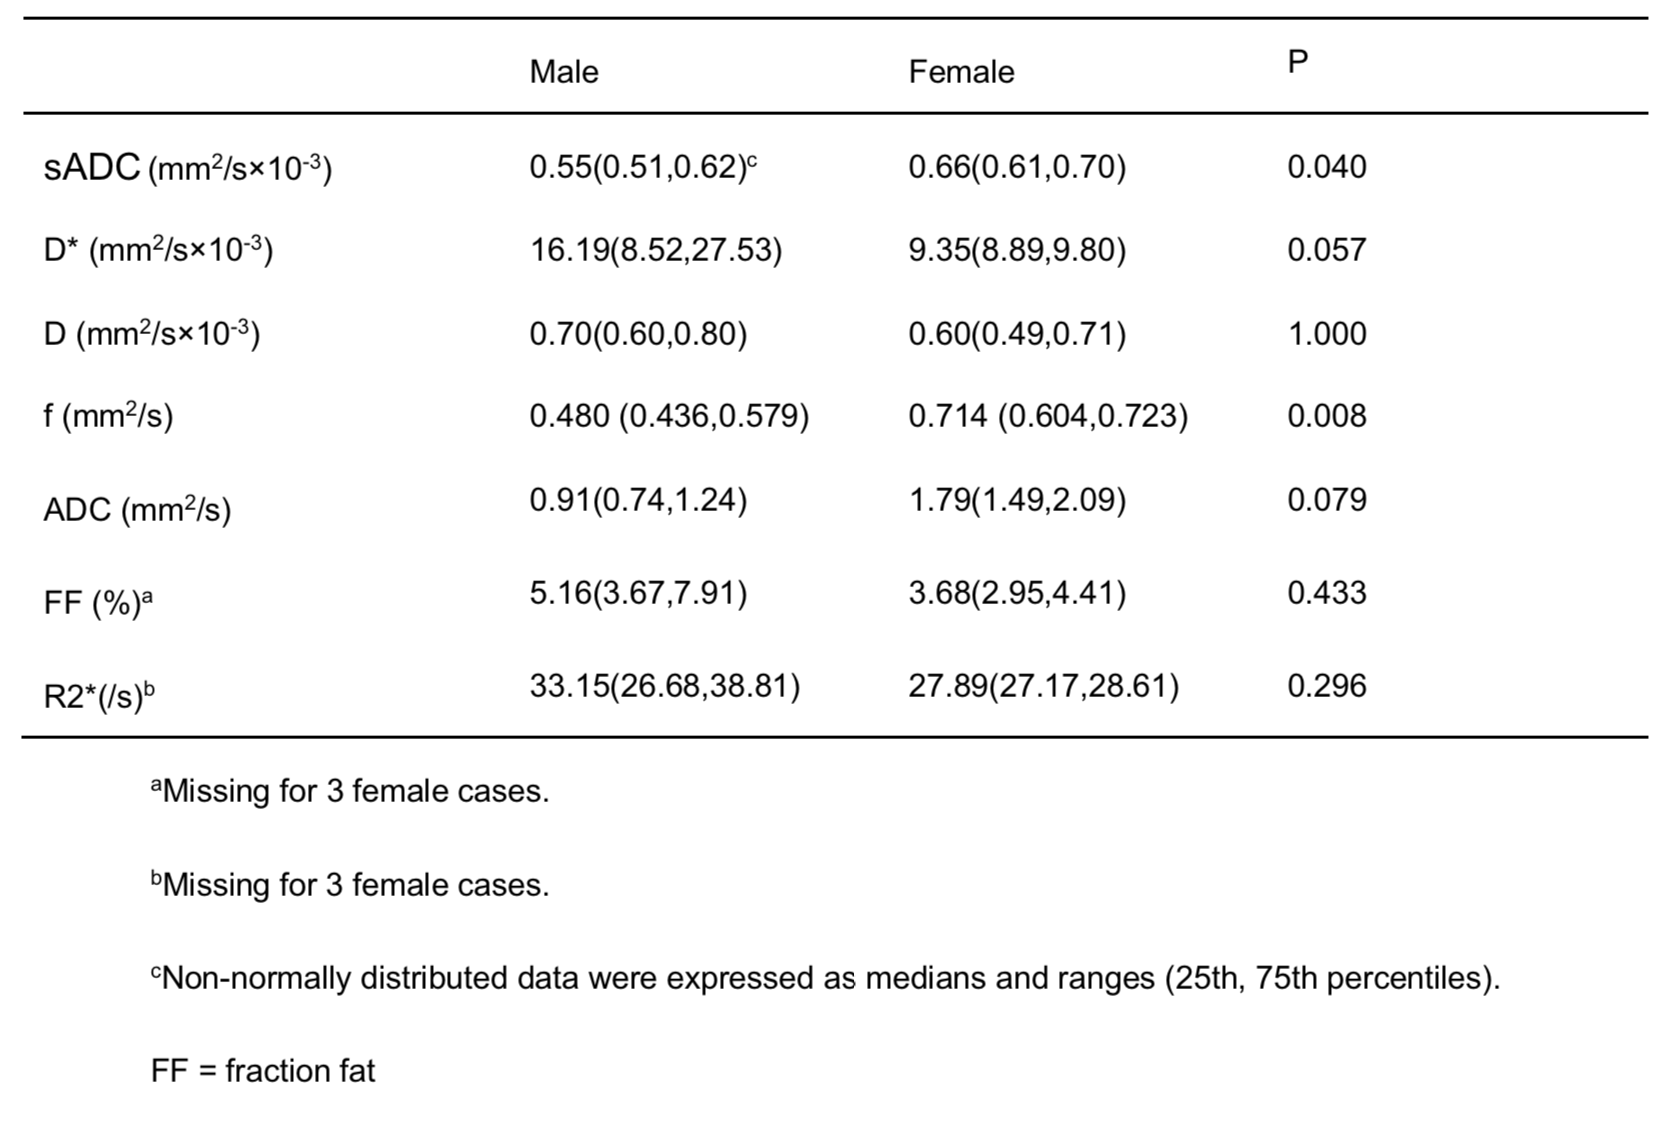Select the f (mm²/s) row label
1676x1128 pixels.
(108, 416)
